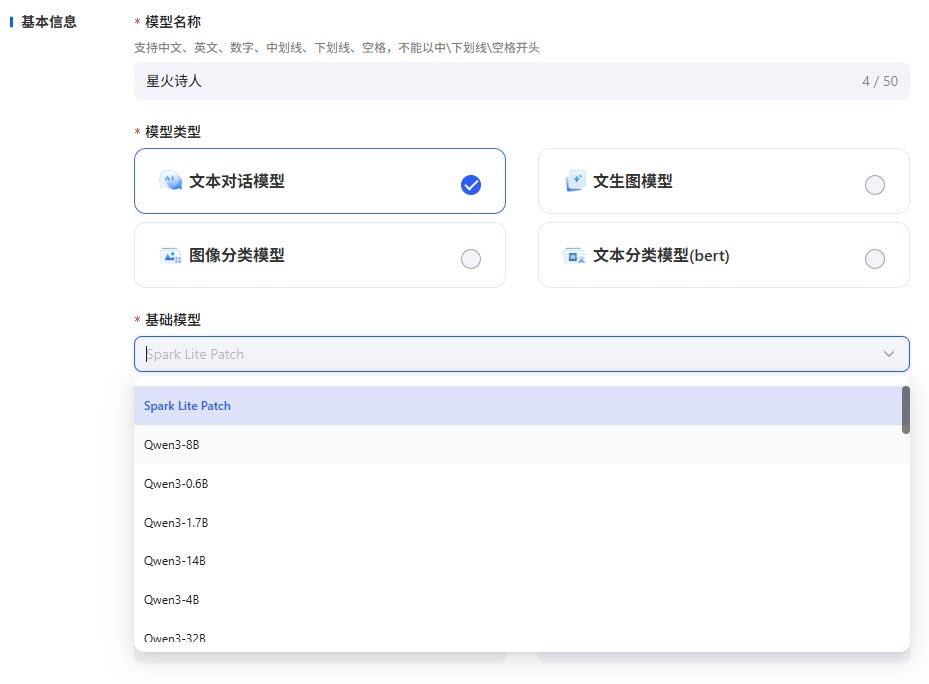Select the 图像分类模型 radio button
Image resolution: width=929 pixels, height=684 pixels.
[471, 258]
